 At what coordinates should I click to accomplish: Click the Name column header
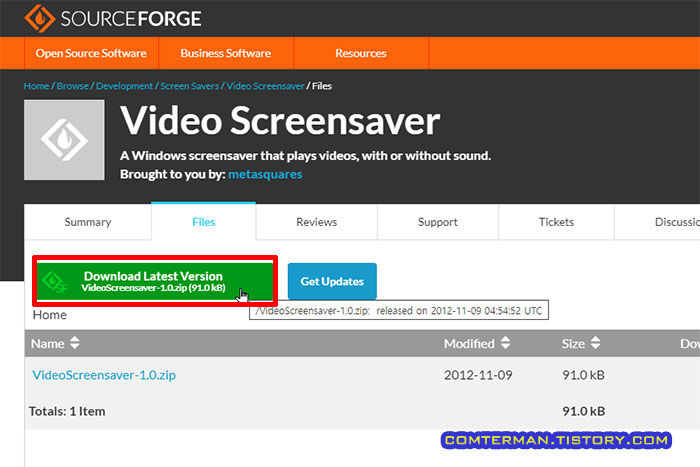[48, 343]
